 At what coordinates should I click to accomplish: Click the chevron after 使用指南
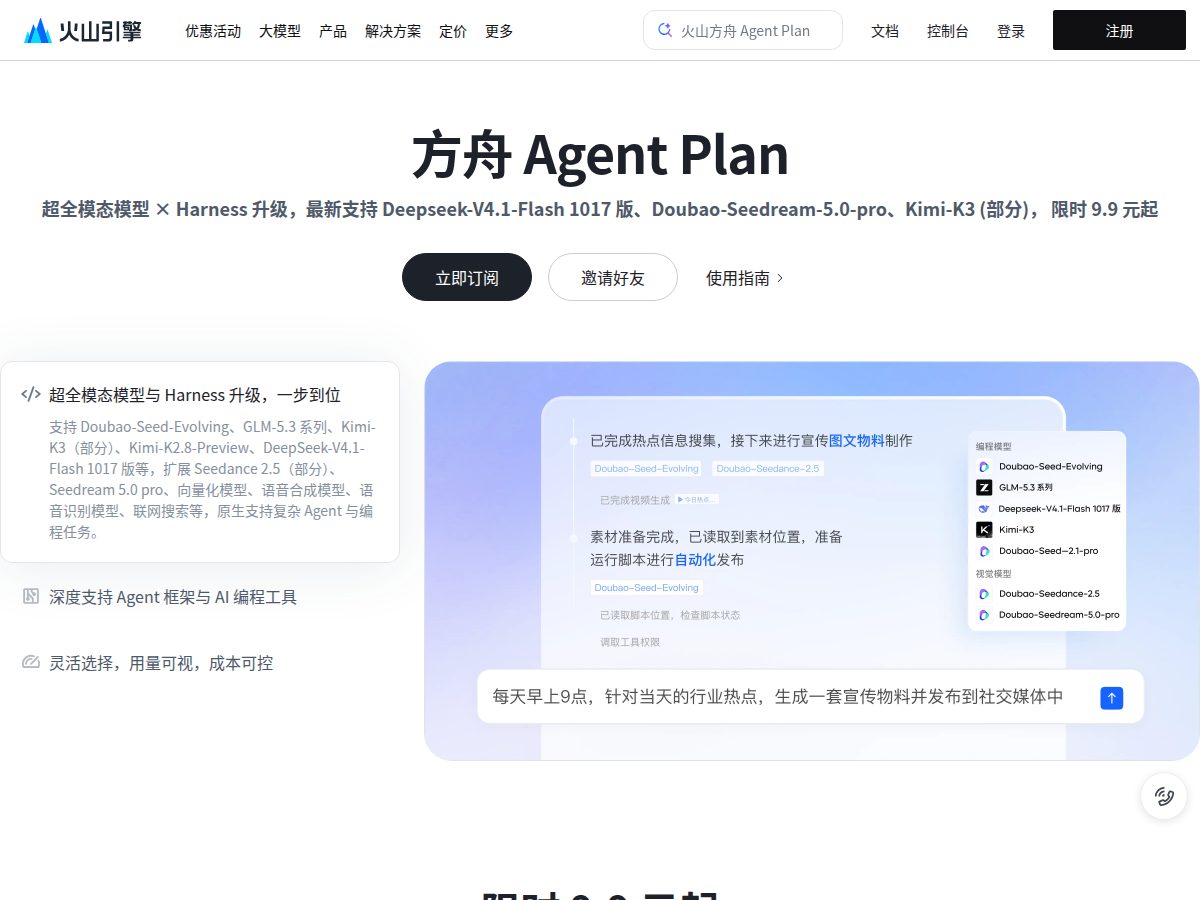pos(780,278)
